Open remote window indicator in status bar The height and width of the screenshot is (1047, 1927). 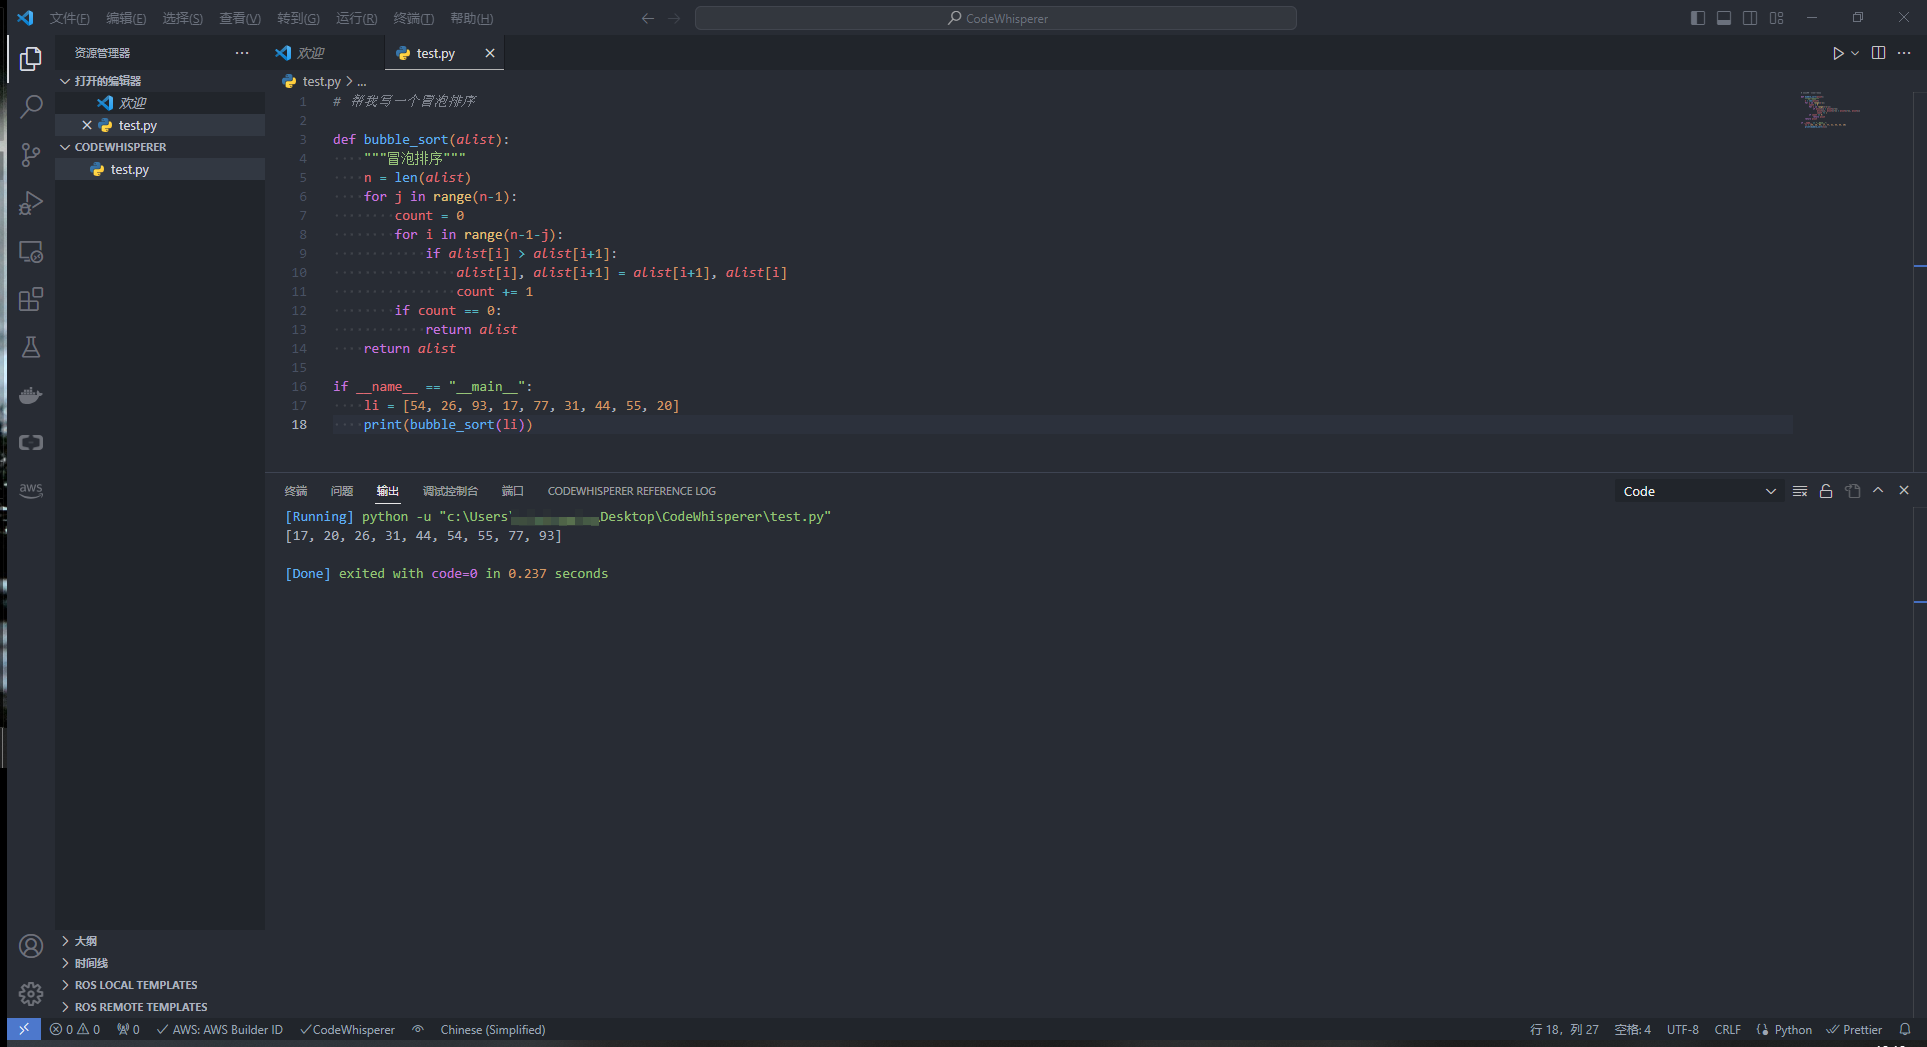point(24,1029)
